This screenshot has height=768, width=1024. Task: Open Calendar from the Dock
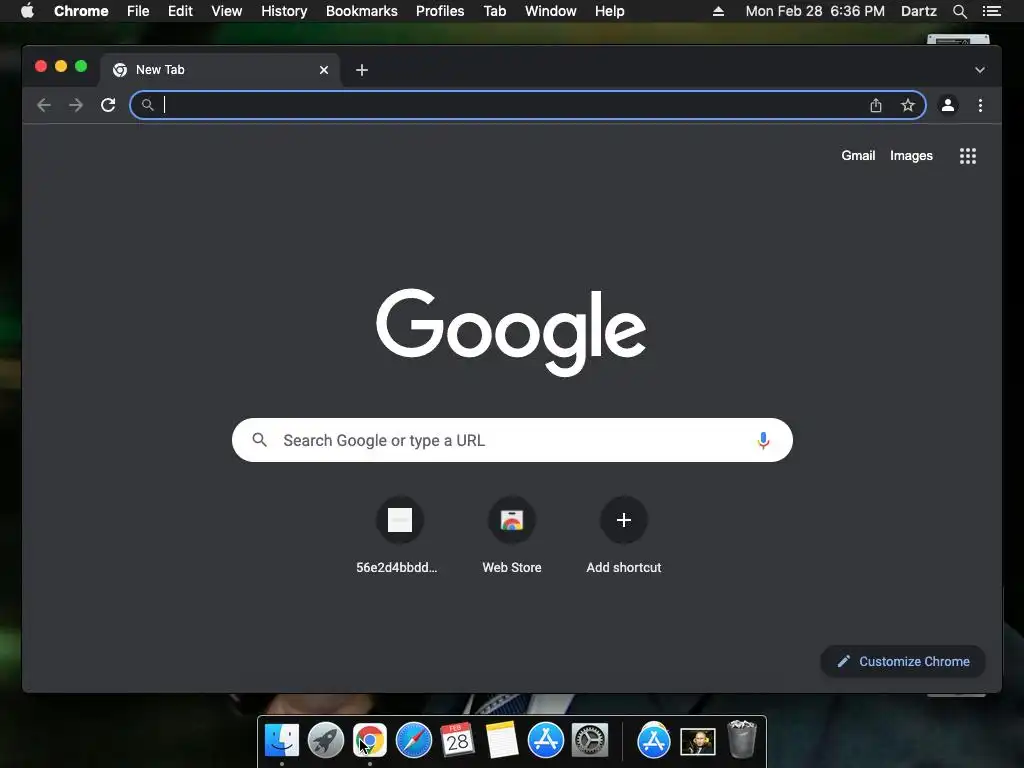point(457,741)
